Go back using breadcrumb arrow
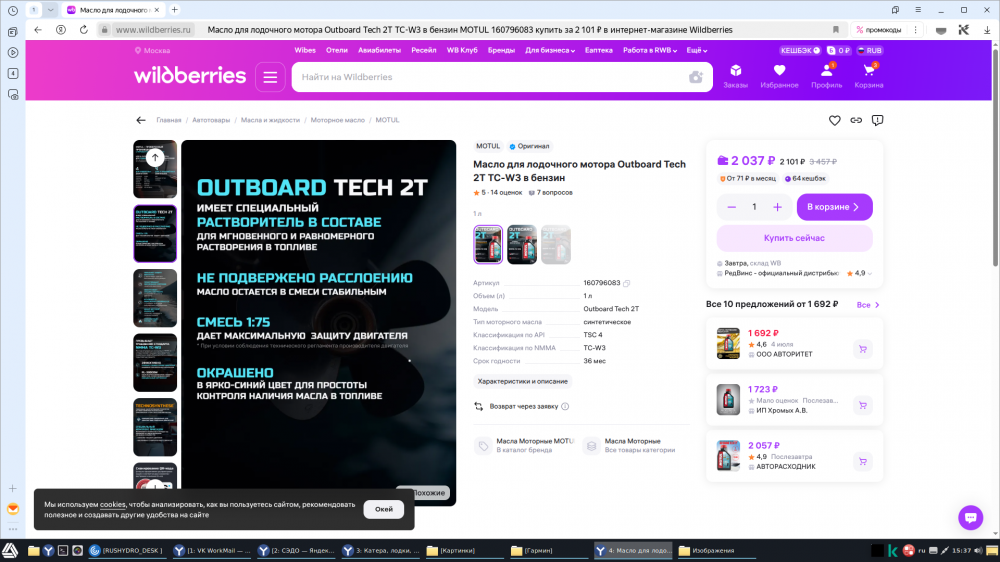This screenshot has height=562, width=1000. pyautogui.click(x=141, y=120)
